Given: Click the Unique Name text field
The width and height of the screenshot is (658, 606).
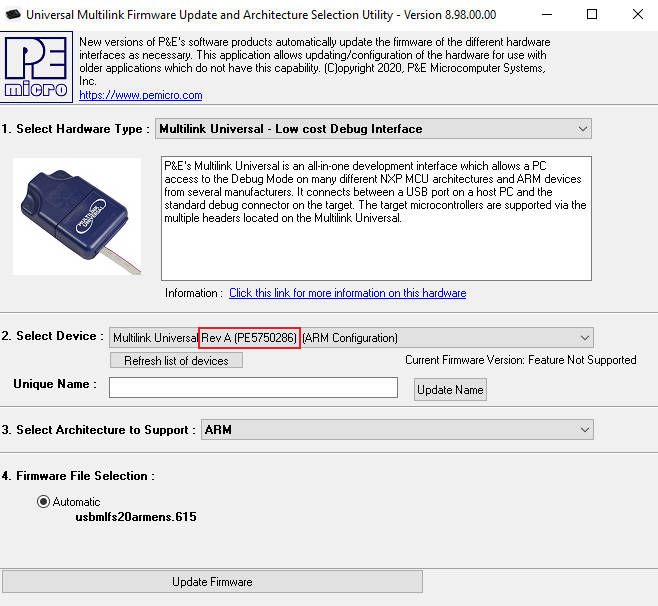Looking at the screenshot, I should point(253,388).
